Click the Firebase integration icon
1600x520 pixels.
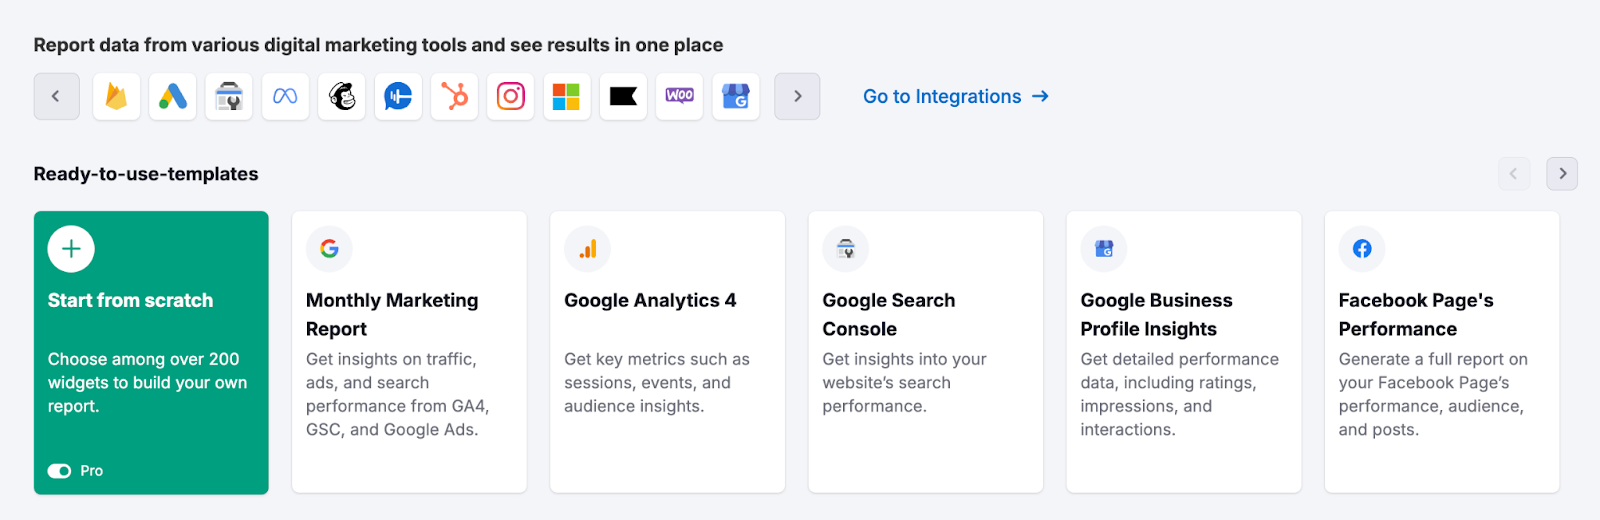pyautogui.click(x=117, y=97)
